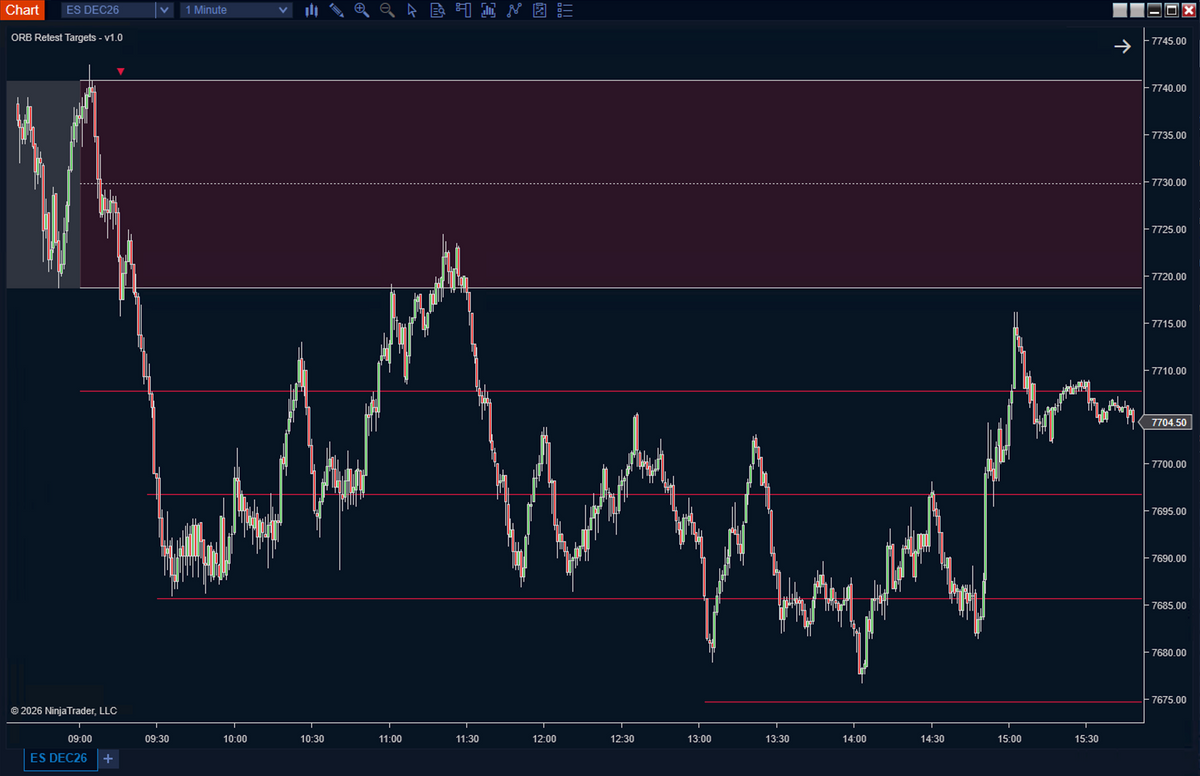This screenshot has height=776, width=1200.
Task: Show the Data Box window
Action: (x=437, y=10)
